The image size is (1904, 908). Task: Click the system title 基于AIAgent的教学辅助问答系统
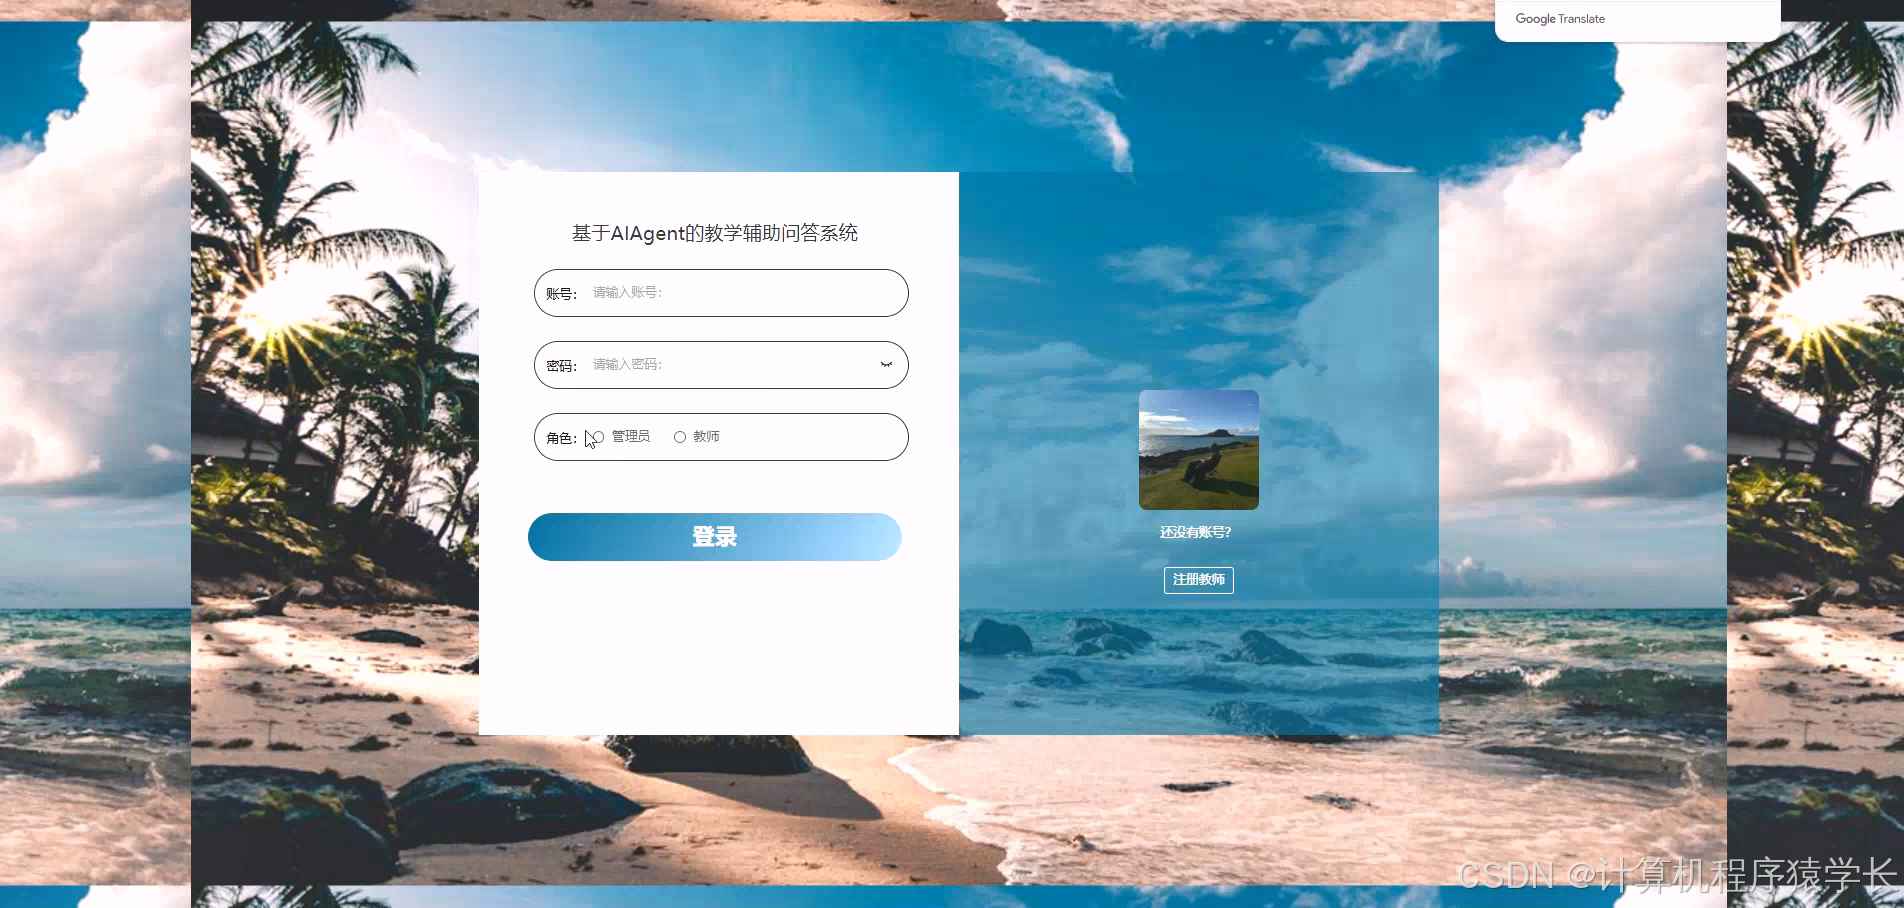[x=716, y=233]
